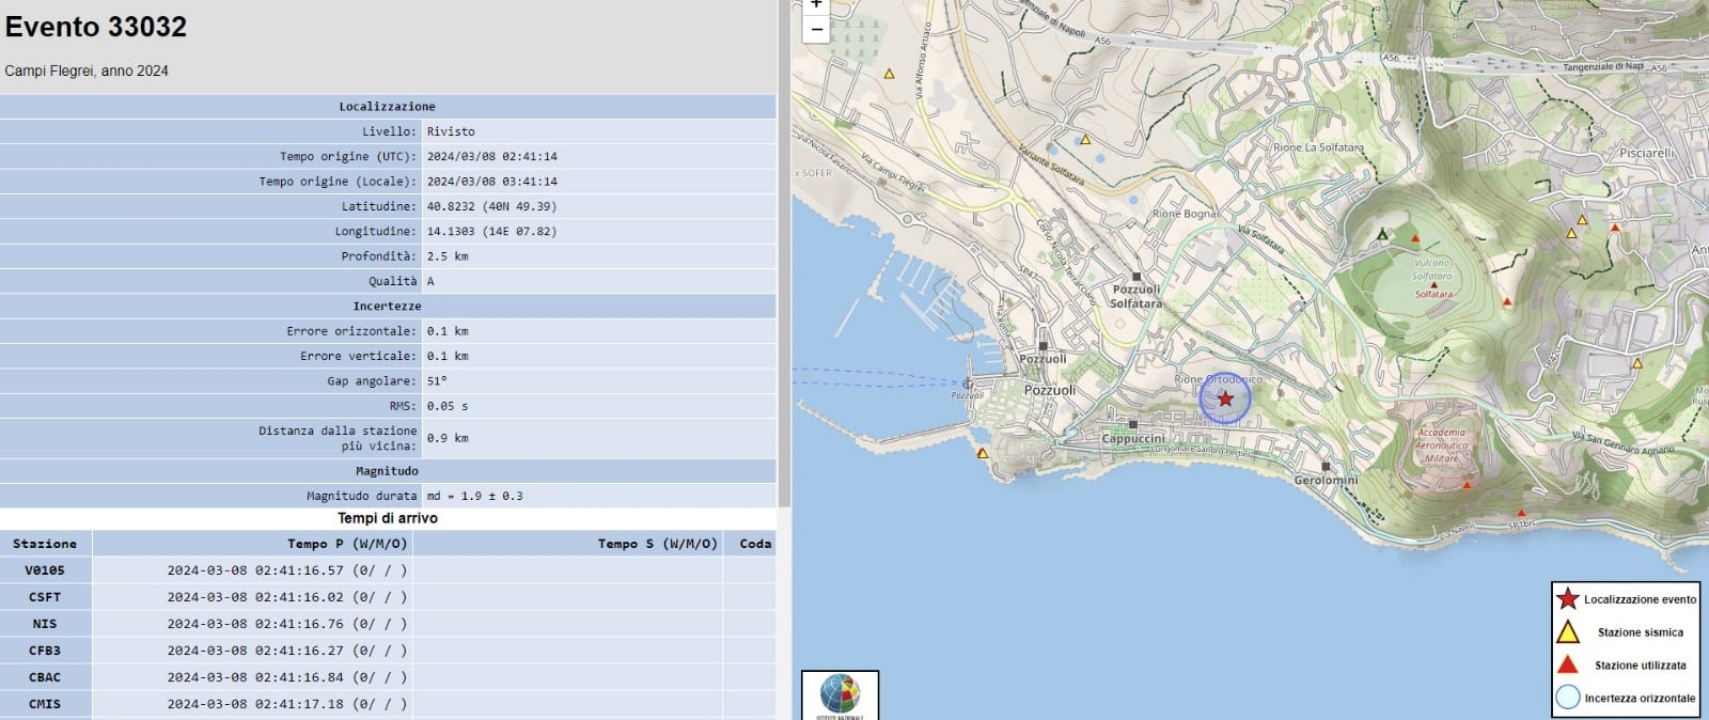Click the red star icon in legend
1709x720 pixels.
coord(1567,599)
